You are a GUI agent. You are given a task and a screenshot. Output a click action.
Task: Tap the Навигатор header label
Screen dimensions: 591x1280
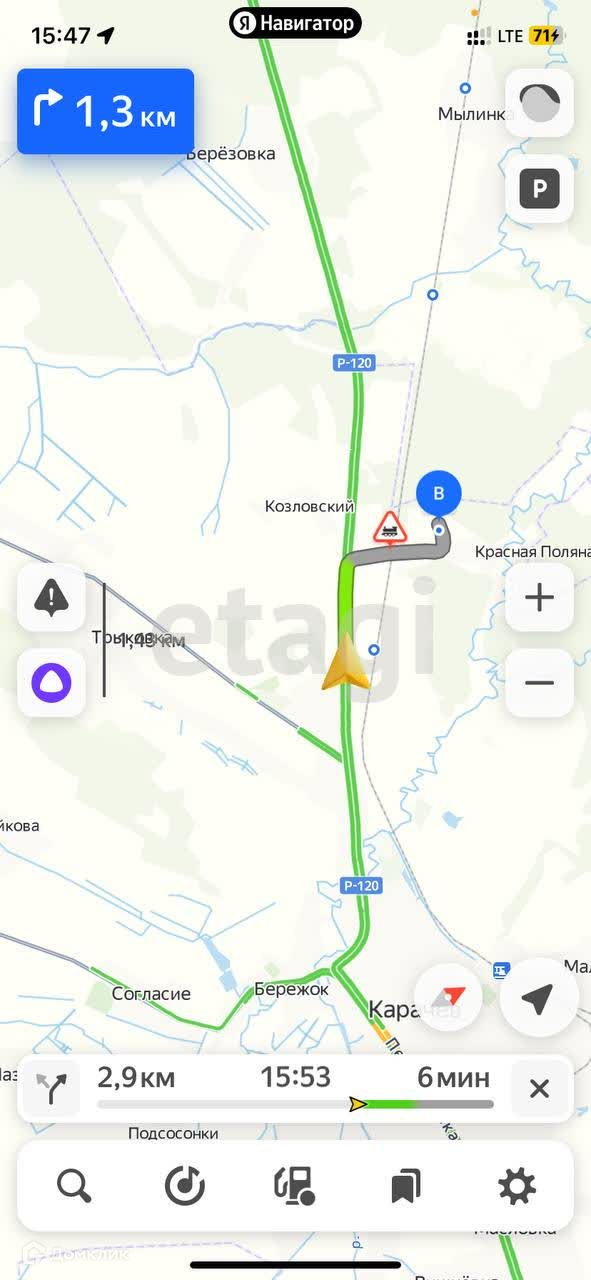click(x=295, y=22)
